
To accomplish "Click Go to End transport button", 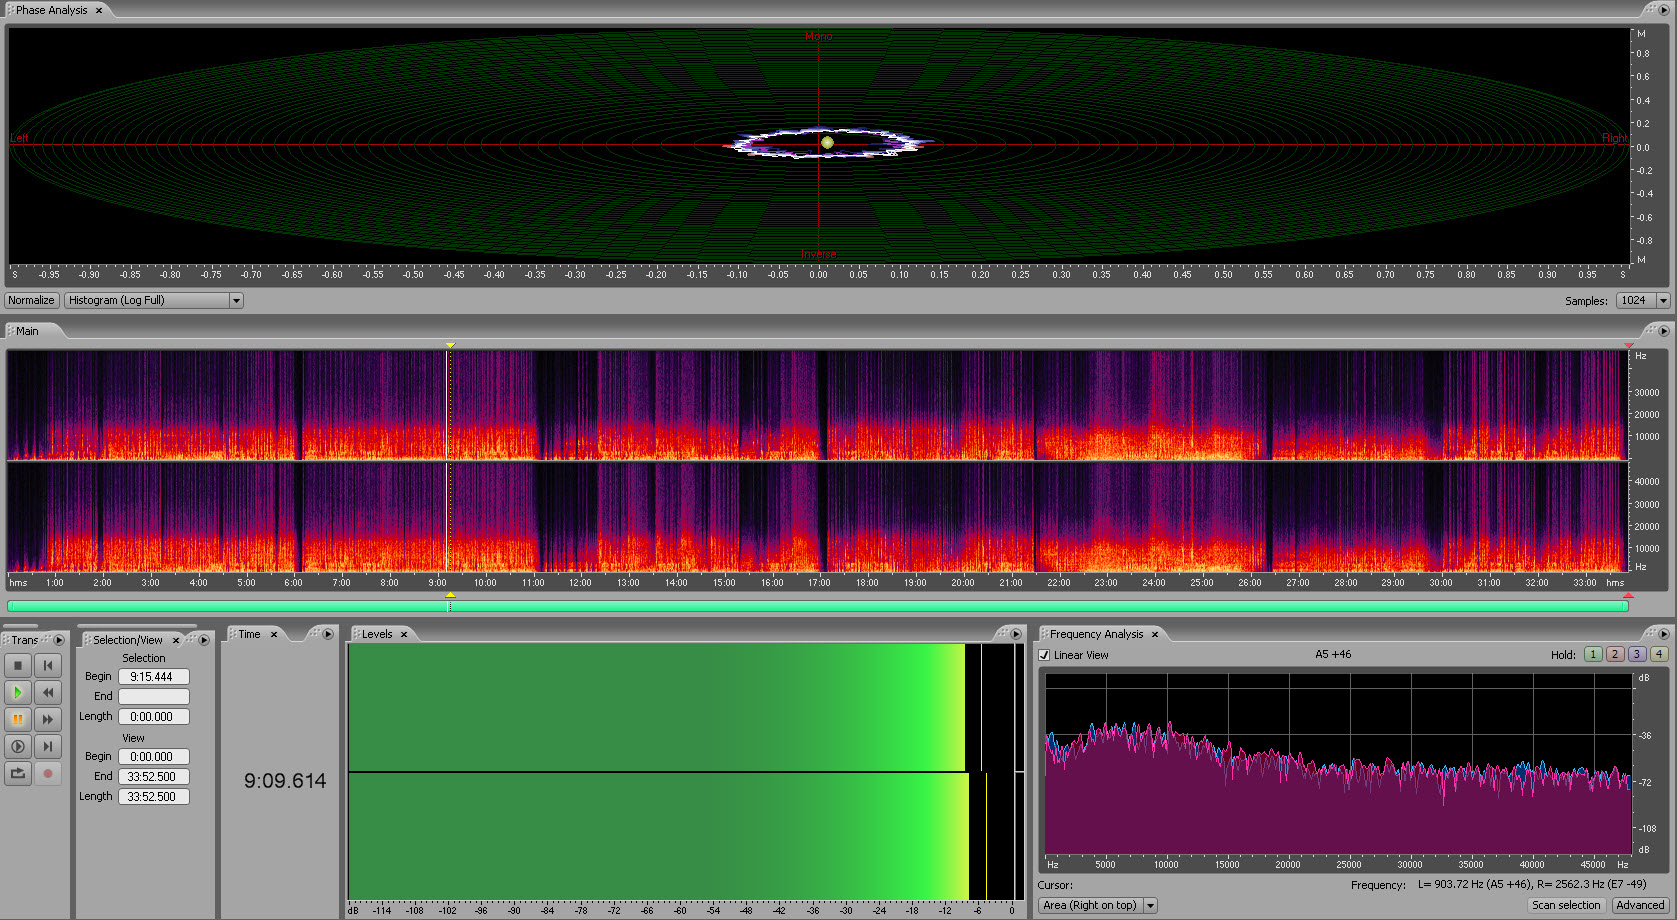I will coord(47,746).
